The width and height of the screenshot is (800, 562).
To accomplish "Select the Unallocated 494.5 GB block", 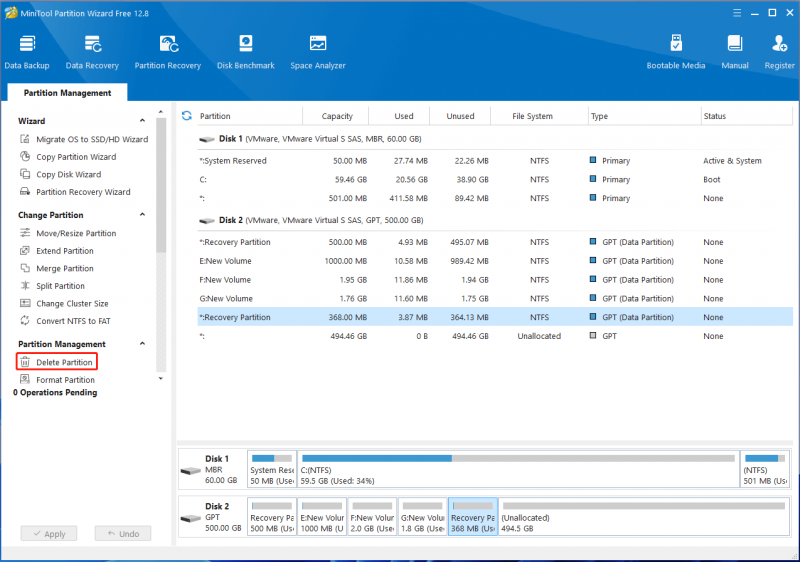I will click(644, 516).
